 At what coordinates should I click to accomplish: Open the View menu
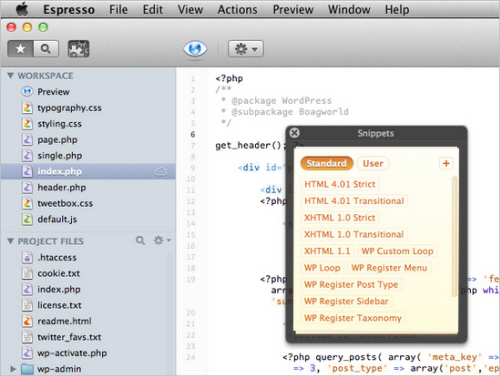click(x=190, y=10)
